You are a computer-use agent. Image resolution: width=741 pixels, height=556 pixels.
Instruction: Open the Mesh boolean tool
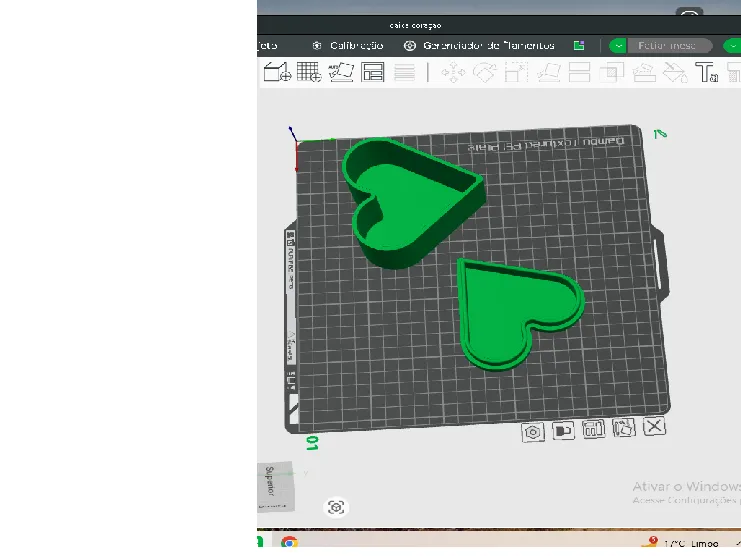coord(612,73)
